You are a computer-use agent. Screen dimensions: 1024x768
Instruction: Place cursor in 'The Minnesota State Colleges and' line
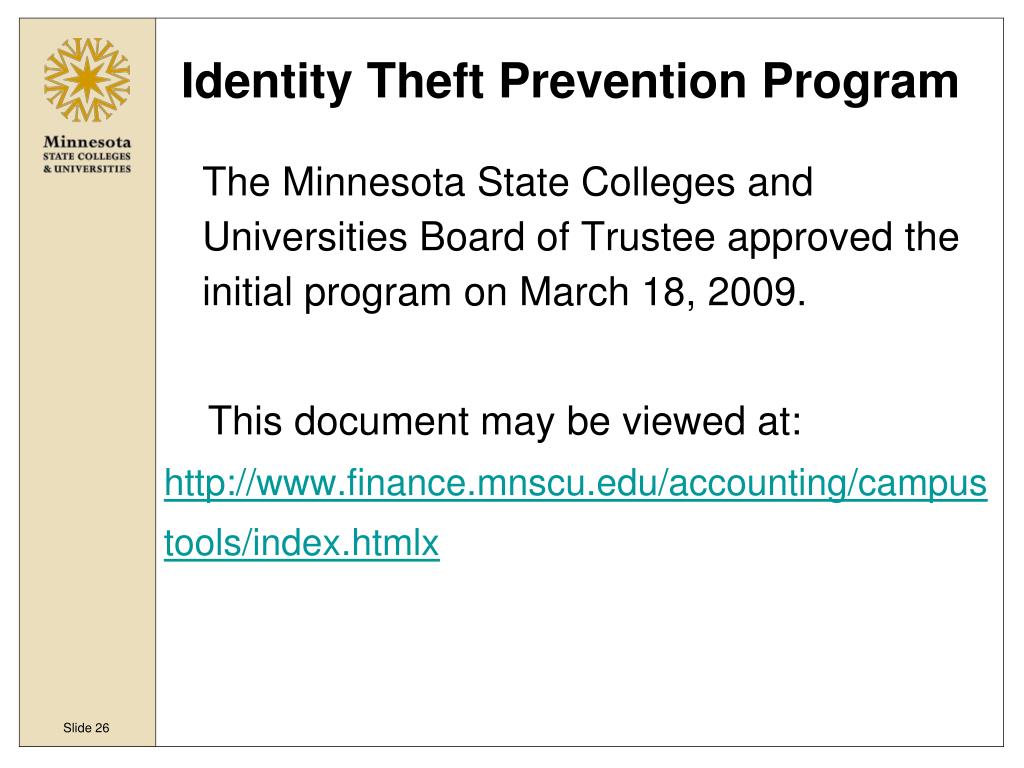(x=507, y=182)
